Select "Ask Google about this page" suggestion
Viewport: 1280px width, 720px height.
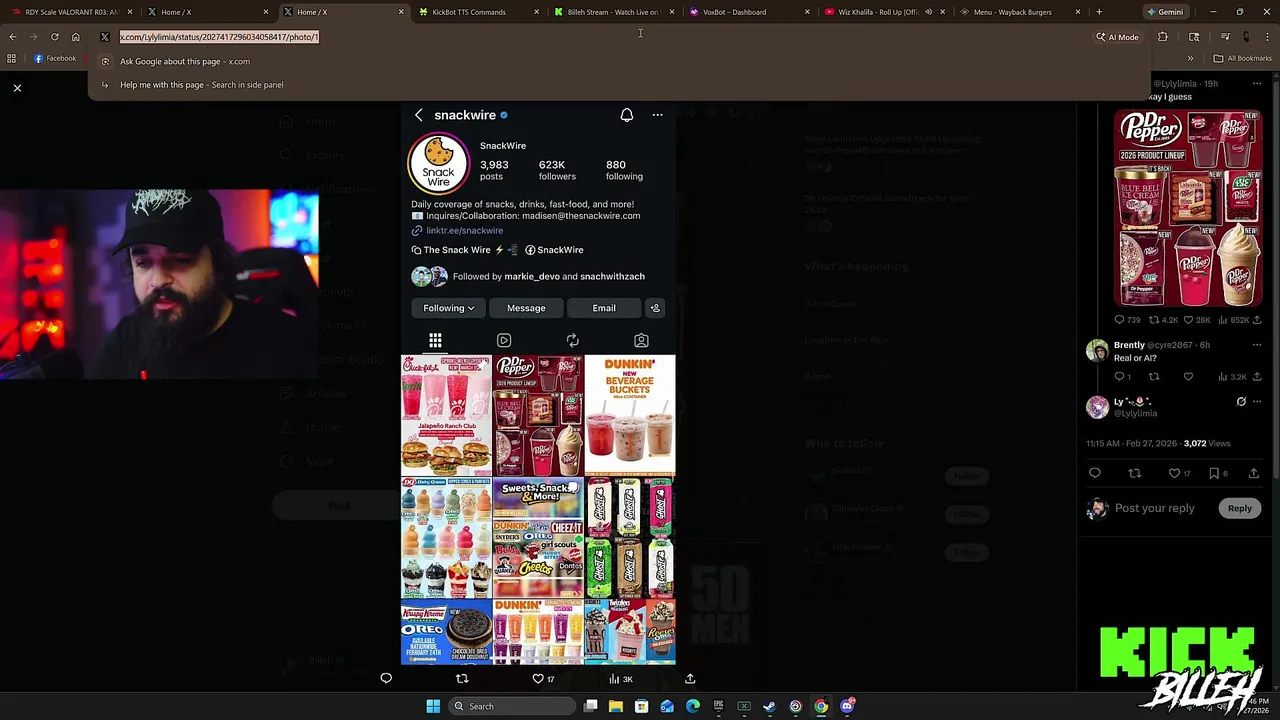[620, 61]
